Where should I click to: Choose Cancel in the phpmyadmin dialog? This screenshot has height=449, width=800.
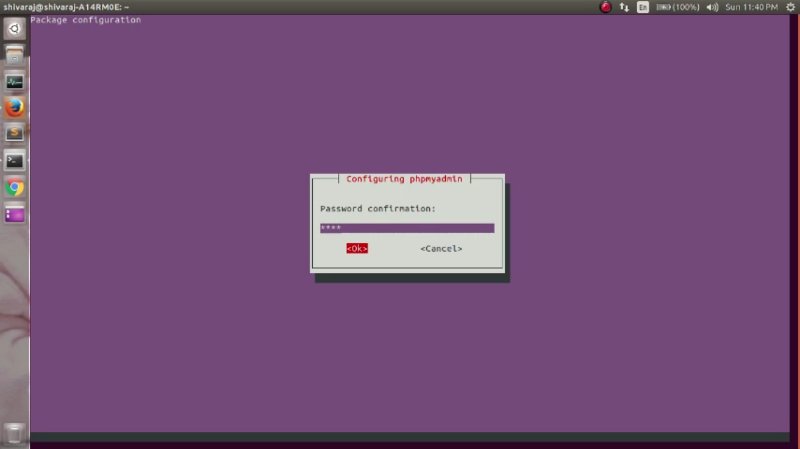tap(441, 248)
